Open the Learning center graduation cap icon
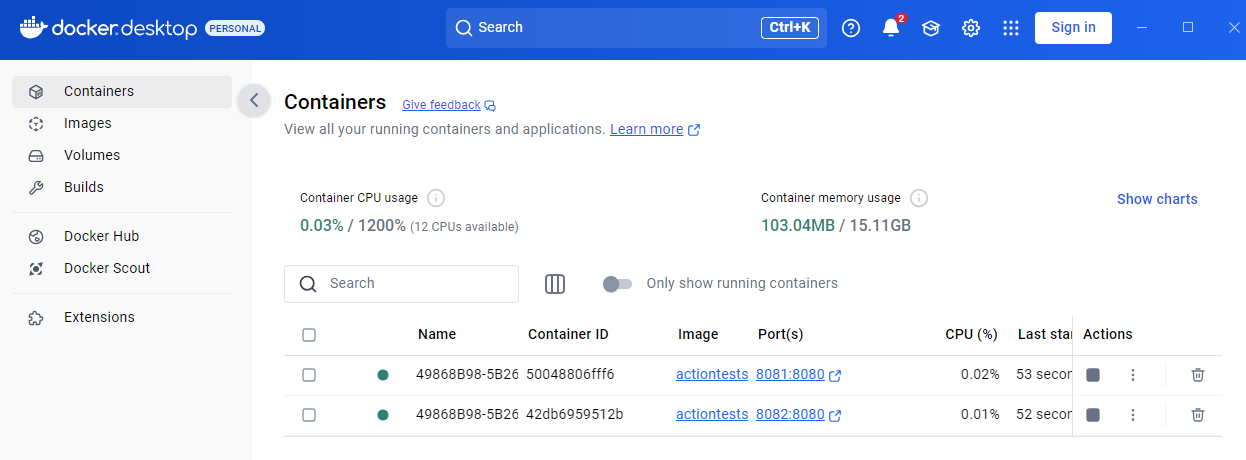 tap(931, 28)
